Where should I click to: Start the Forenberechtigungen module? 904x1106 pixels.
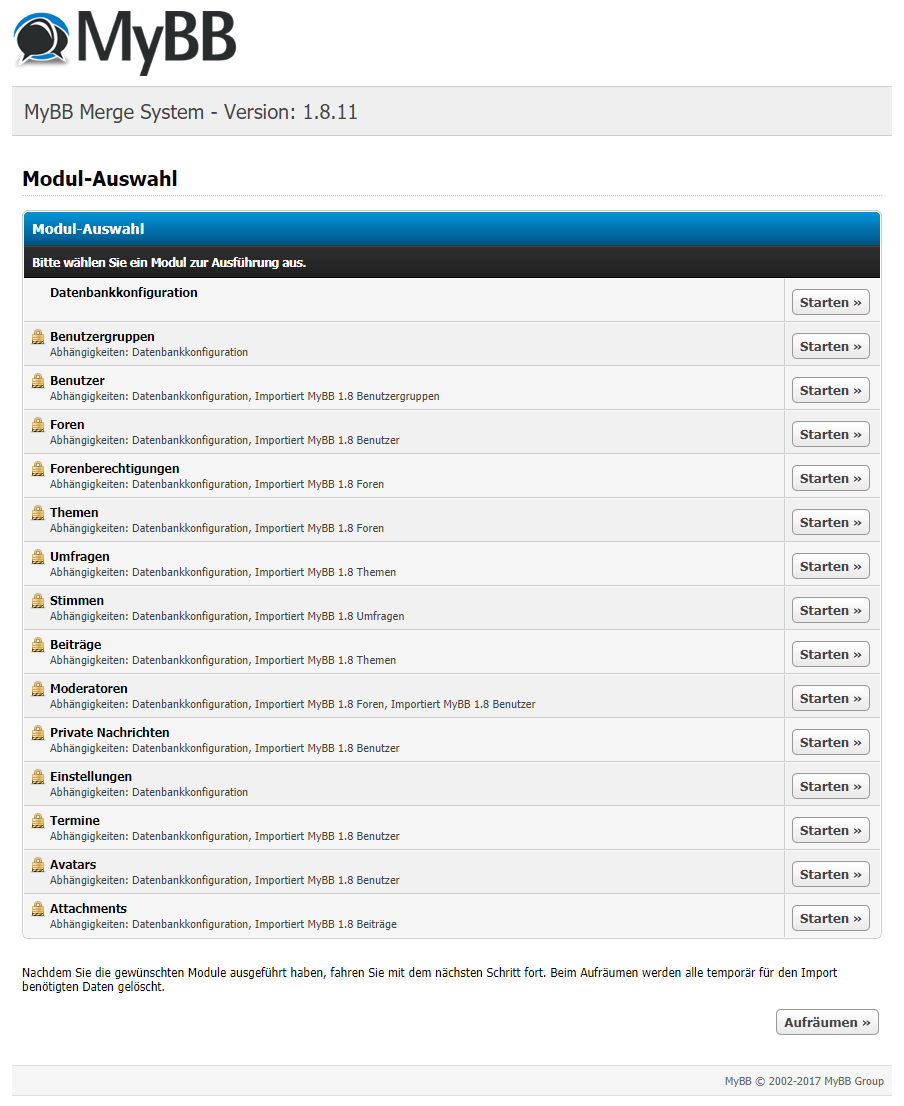coord(831,478)
